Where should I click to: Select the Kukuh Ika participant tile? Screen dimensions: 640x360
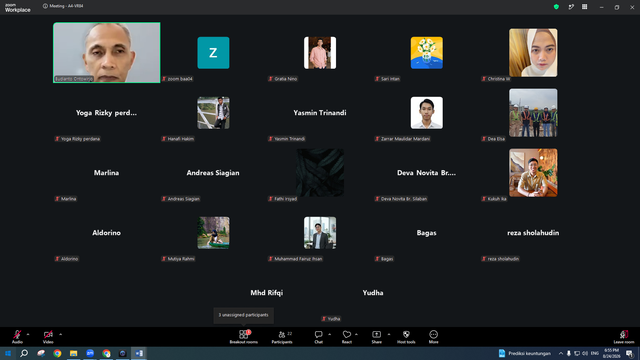coord(533,173)
